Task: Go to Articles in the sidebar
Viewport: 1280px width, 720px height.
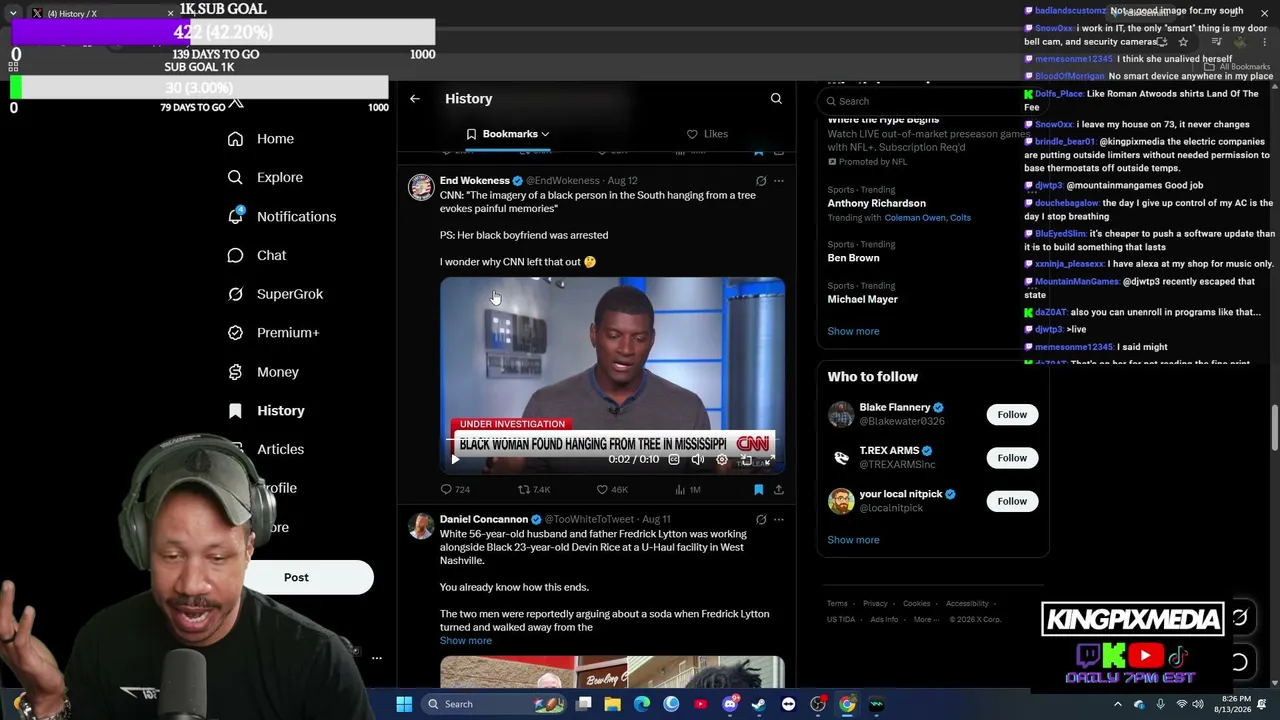Action: coord(280,450)
